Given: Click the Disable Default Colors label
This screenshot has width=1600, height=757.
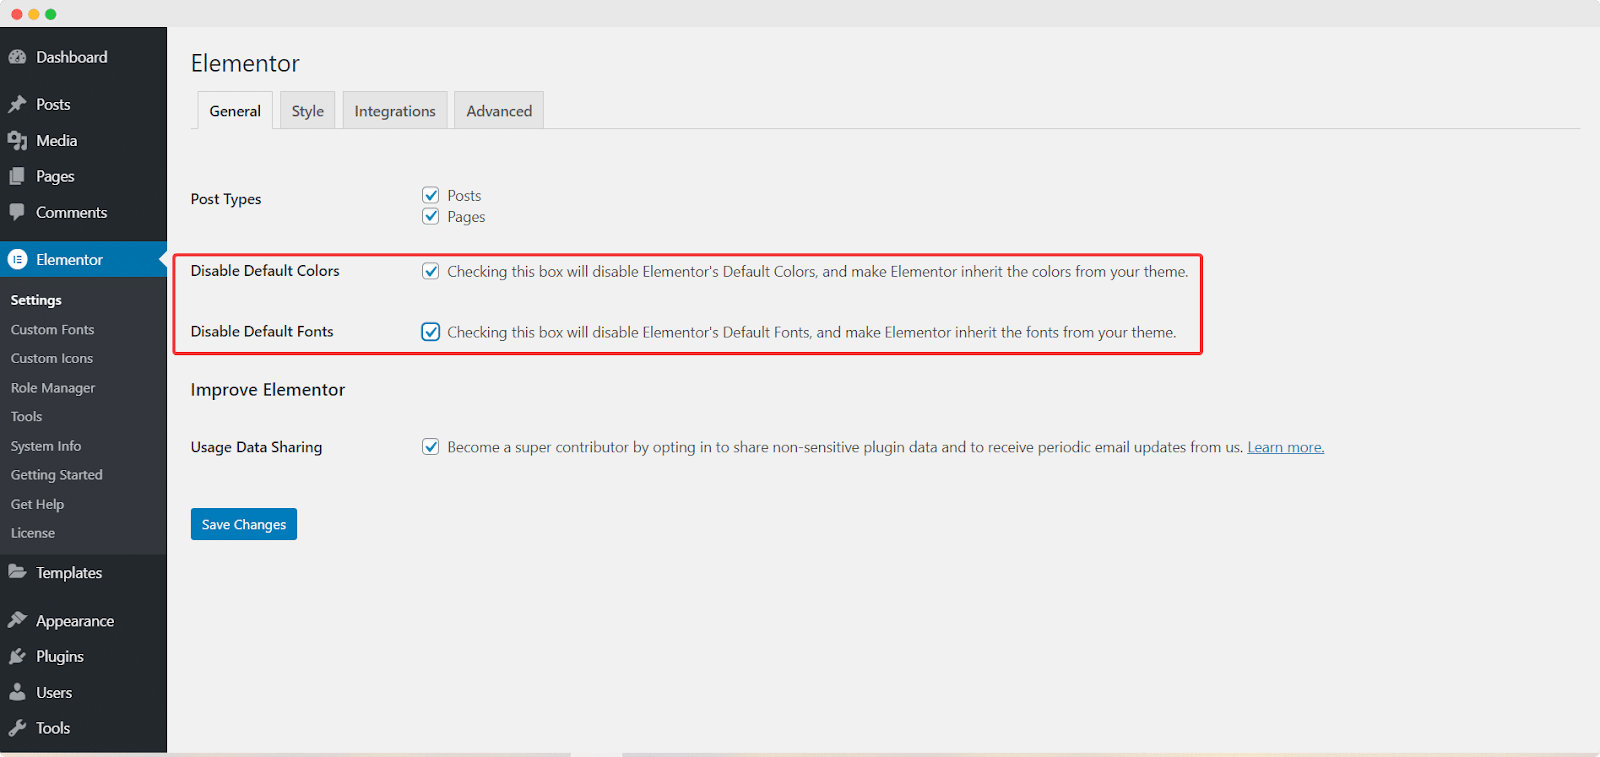Looking at the screenshot, I should coord(265,271).
